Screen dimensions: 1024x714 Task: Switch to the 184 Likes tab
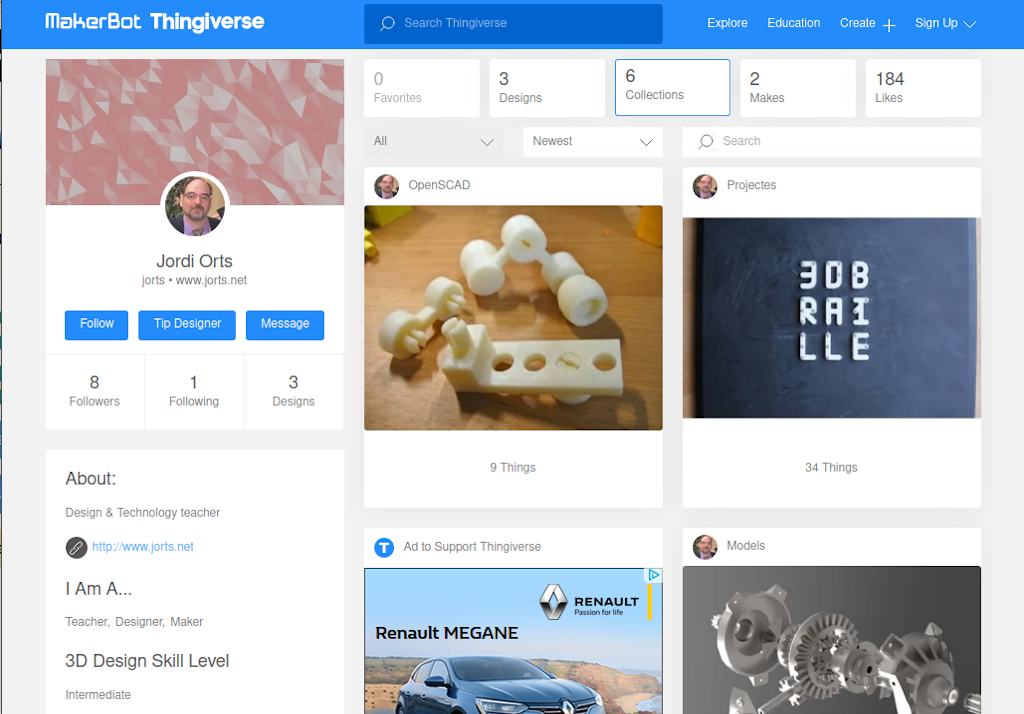pos(923,88)
